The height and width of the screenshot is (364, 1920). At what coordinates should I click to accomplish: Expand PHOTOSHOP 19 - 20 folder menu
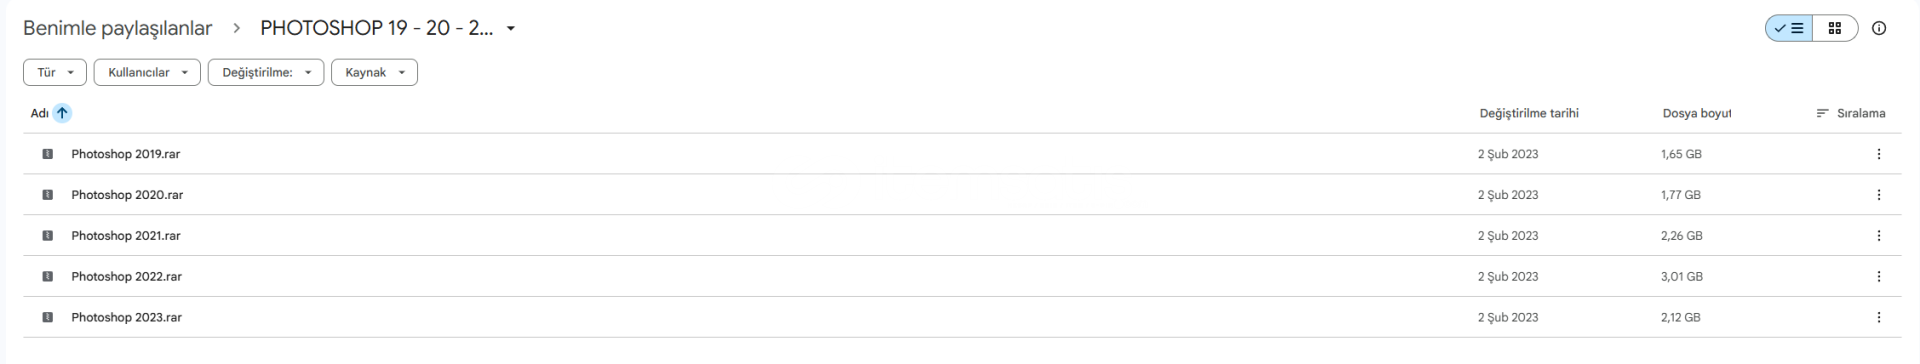click(x=511, y=29)
